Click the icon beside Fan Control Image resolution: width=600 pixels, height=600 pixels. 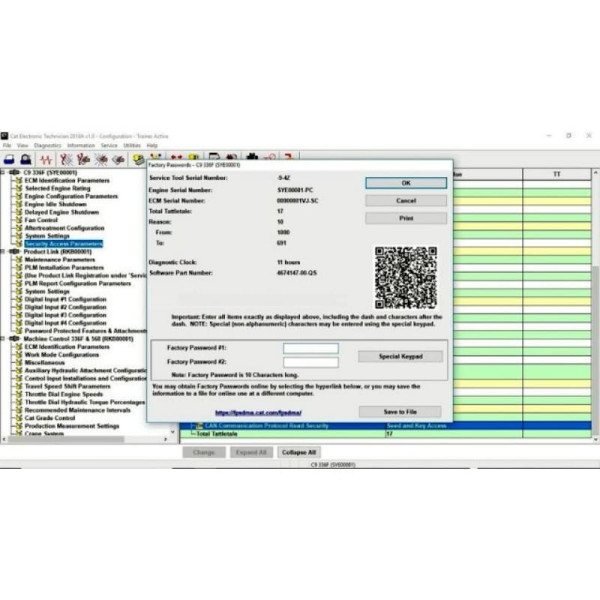click(x=20, y=220)
